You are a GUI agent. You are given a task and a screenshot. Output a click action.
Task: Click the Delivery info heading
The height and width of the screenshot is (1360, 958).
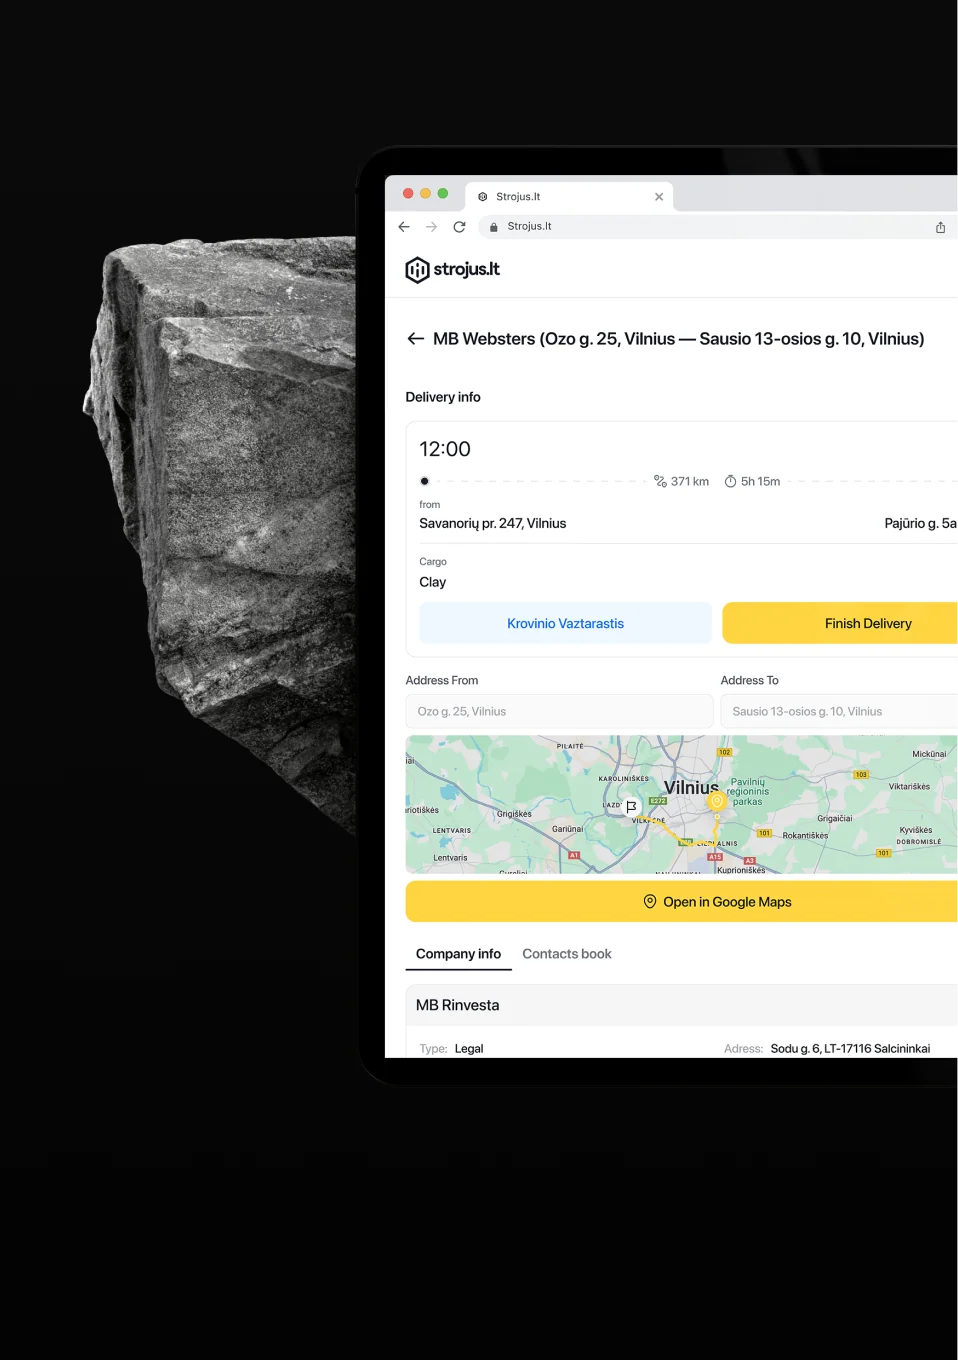pos(443,397)
